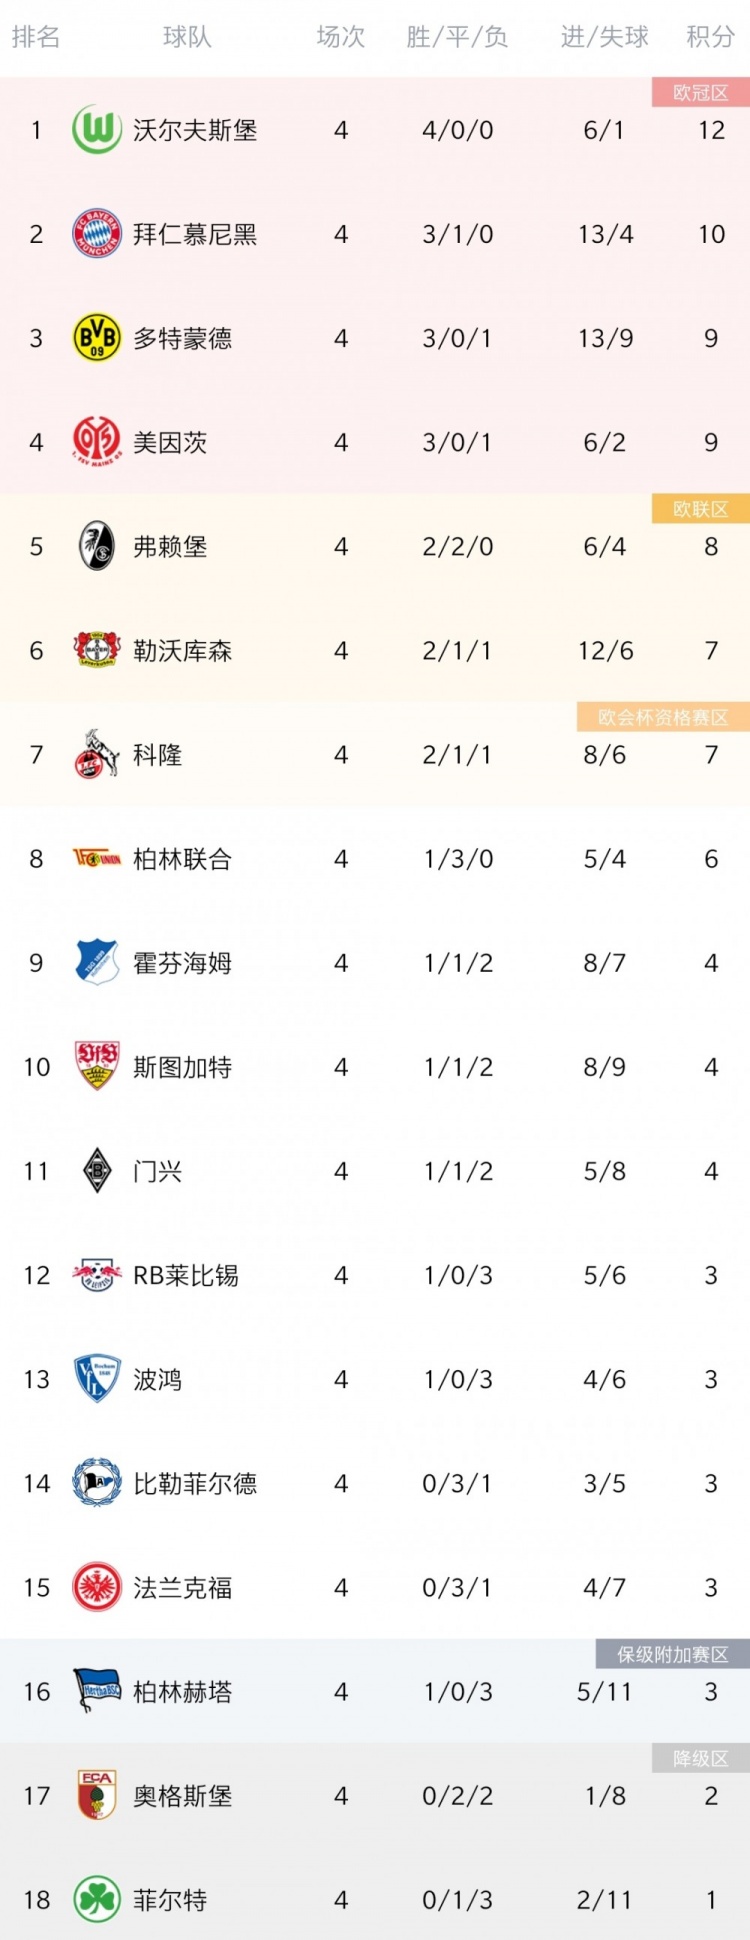
Task: Tap the 降级区 relegation zone tag
Action: point(700,1758)
